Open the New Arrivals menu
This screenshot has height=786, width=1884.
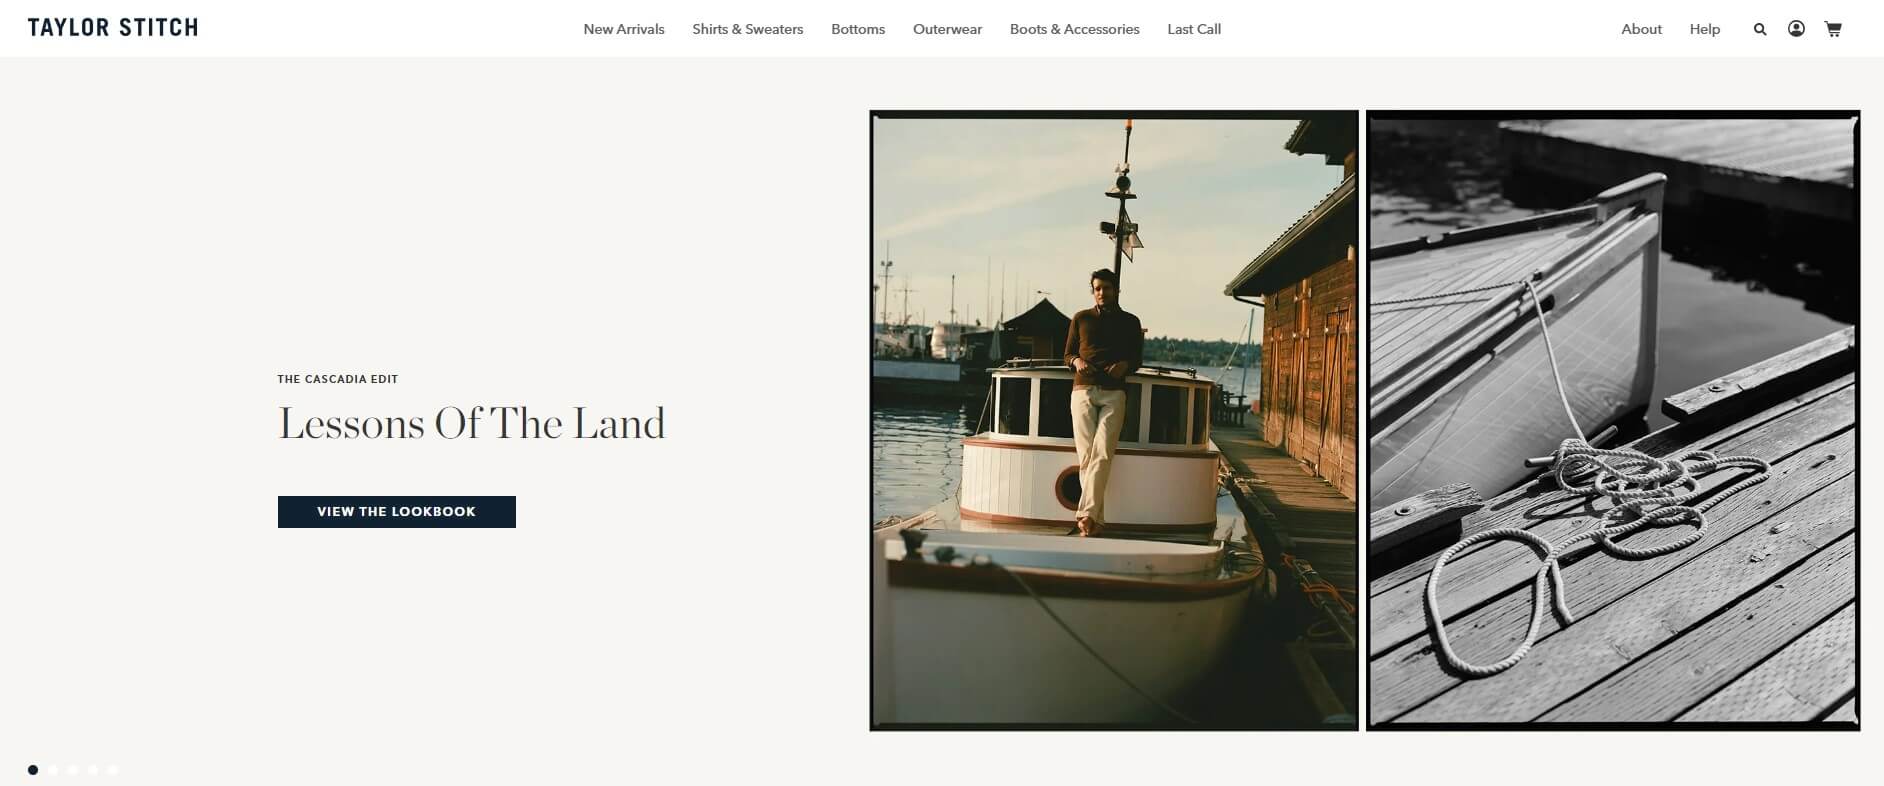pos(624,29)
